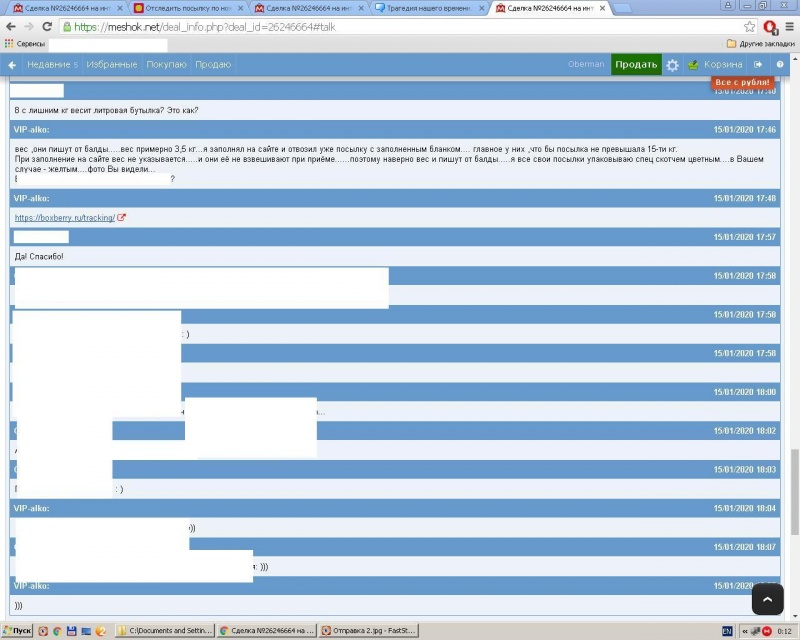This screenshot has width=800, height=640.
Task: Close the Трагедия нашего времени tab
Action: [482, 8]
